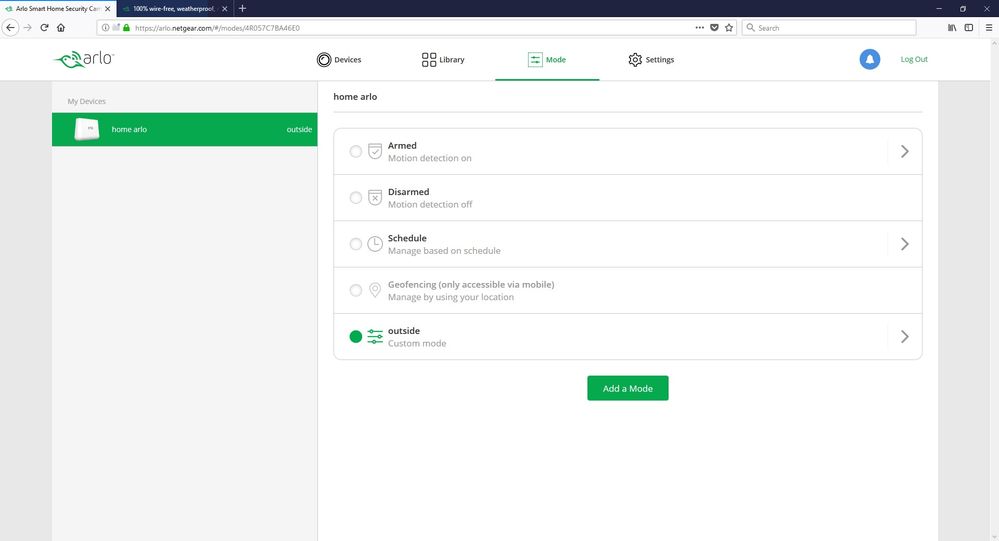Viewport: 999px width, 541px height.
Task: Close the 100% wire-free browser tab
Action: click(x=224, y=9)
